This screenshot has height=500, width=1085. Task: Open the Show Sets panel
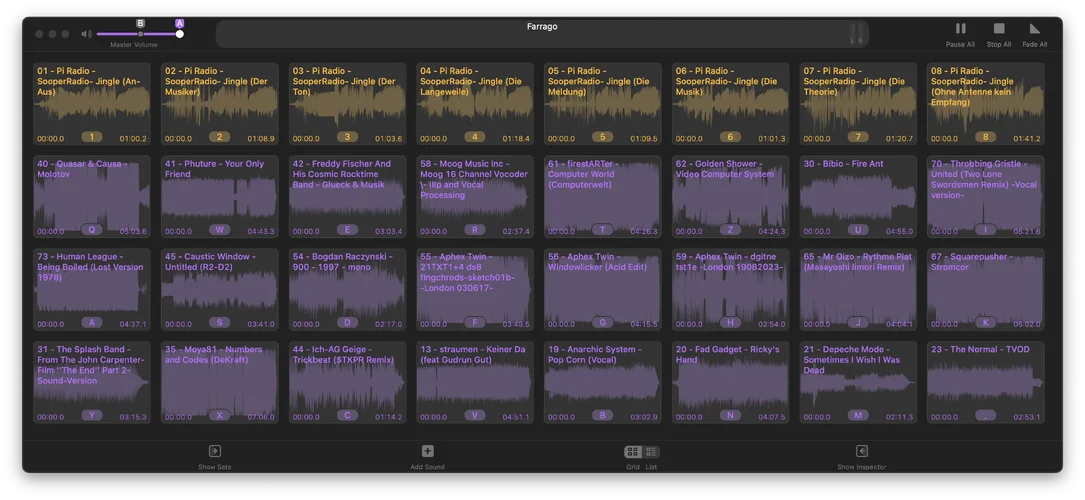(214, 452)
